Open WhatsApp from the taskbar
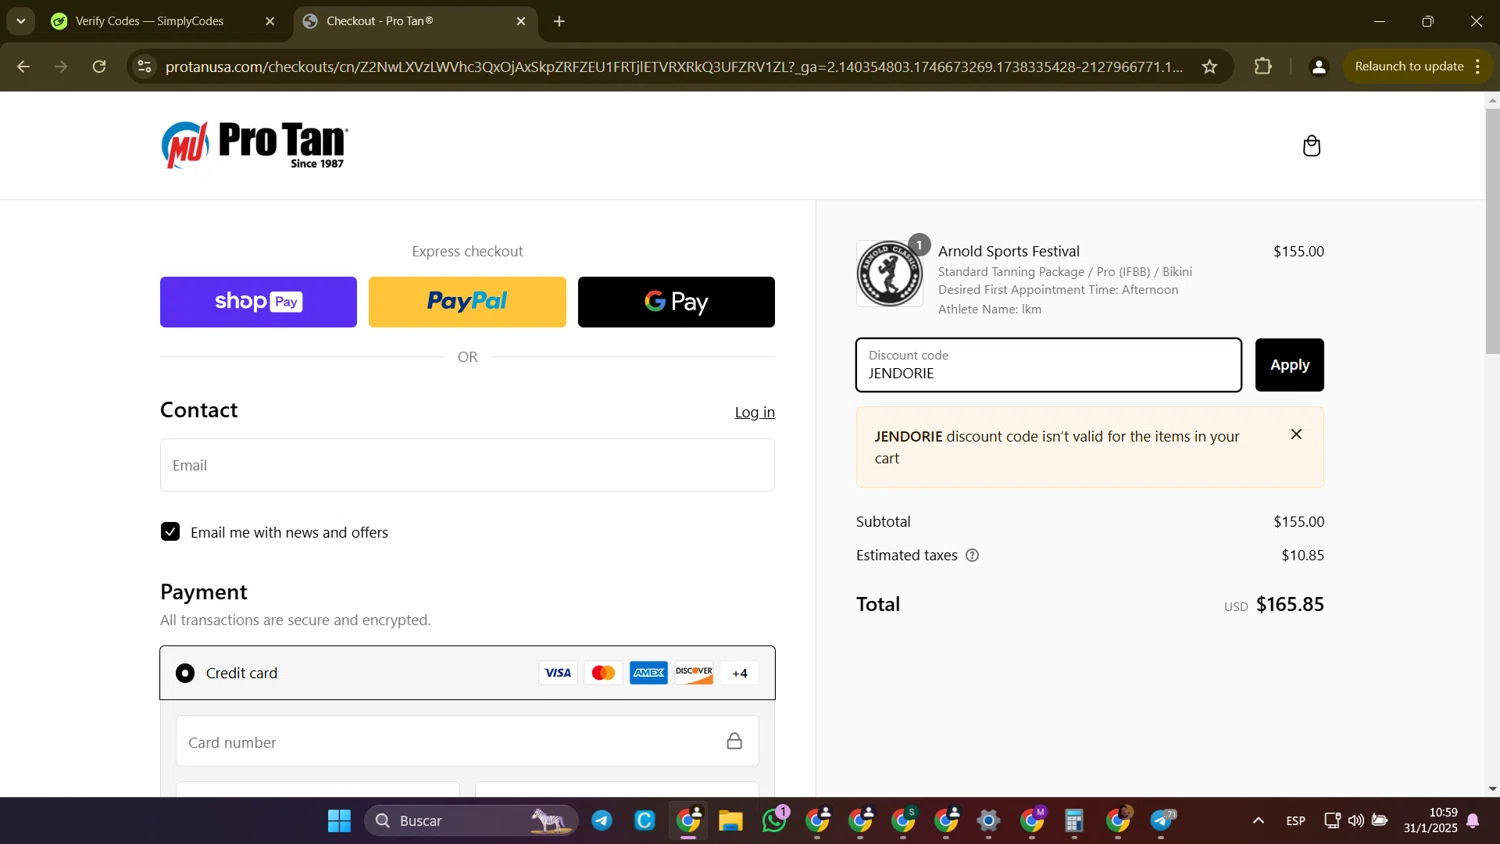Screen dimensions: 1500x844 tap(775, 821)
